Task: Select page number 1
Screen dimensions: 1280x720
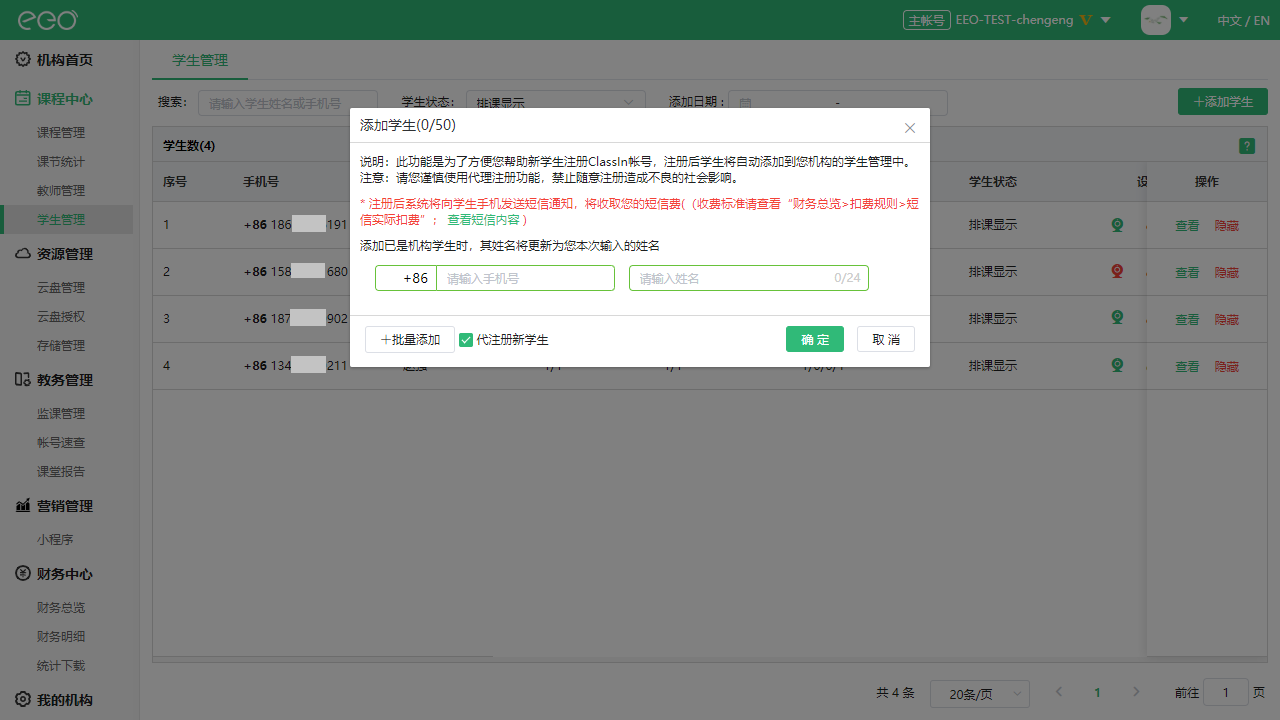Action: coord(1097,692)
